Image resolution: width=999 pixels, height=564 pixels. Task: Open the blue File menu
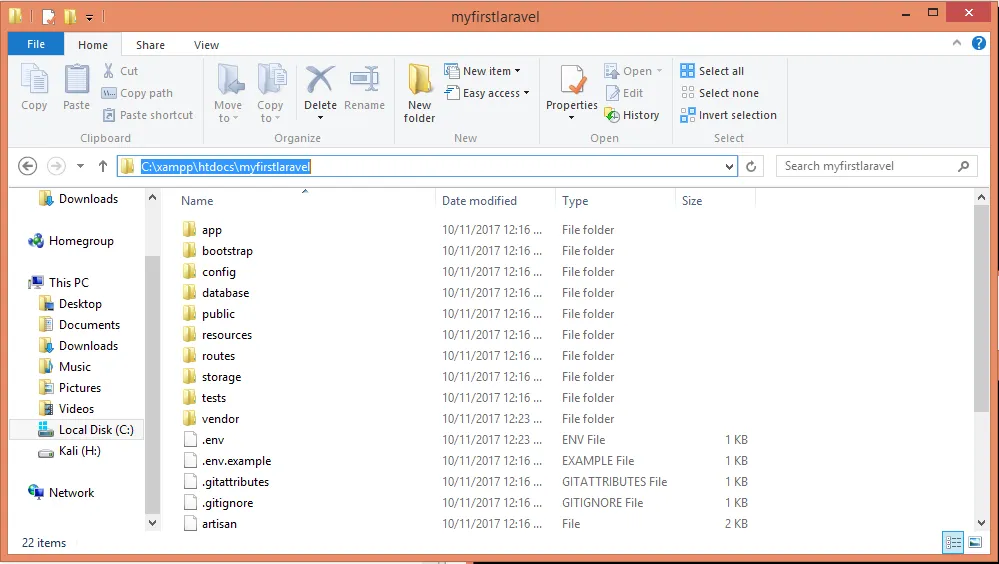point(36,44)
